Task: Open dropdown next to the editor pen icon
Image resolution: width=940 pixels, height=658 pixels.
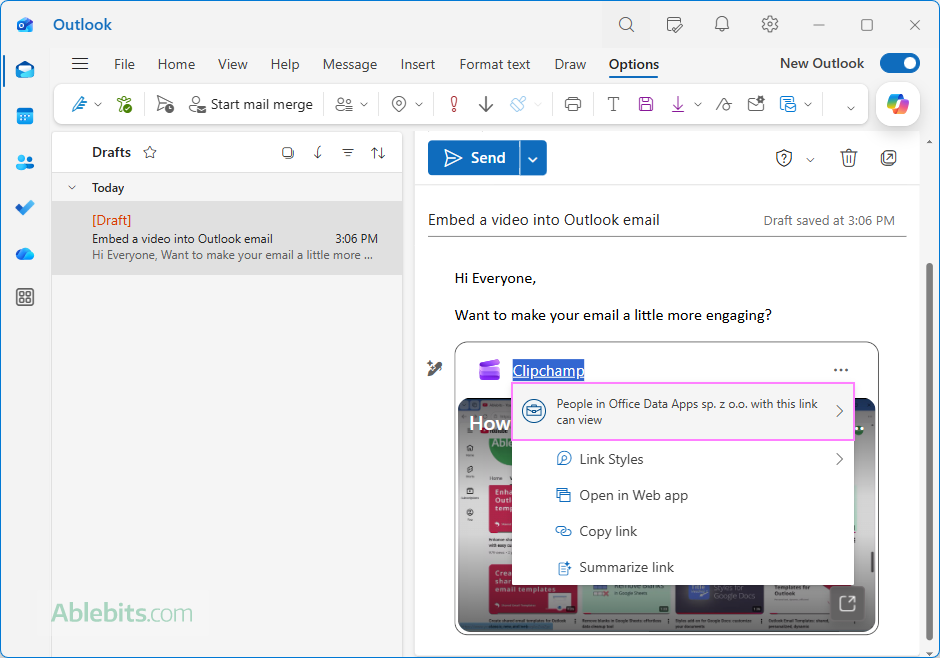Action: pos(98,105)
